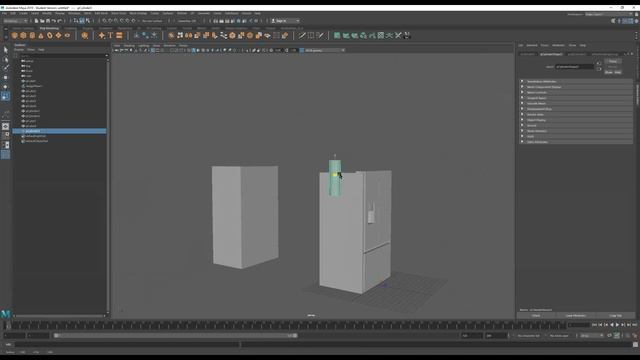Select pCylinder3 row in the Outliner
Viewport: 640px width, 360px height.
60,131
